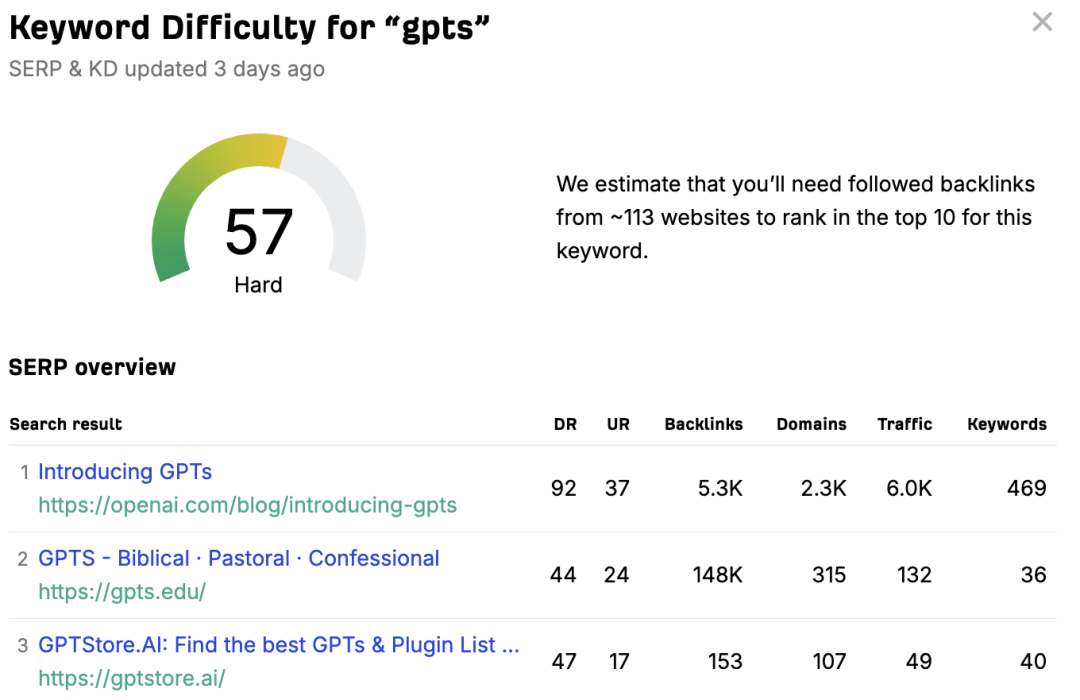Image resolution: width=1080 pixels, height=700 pixels.
Task: Click the Domains column header
Action: point(811,424)
